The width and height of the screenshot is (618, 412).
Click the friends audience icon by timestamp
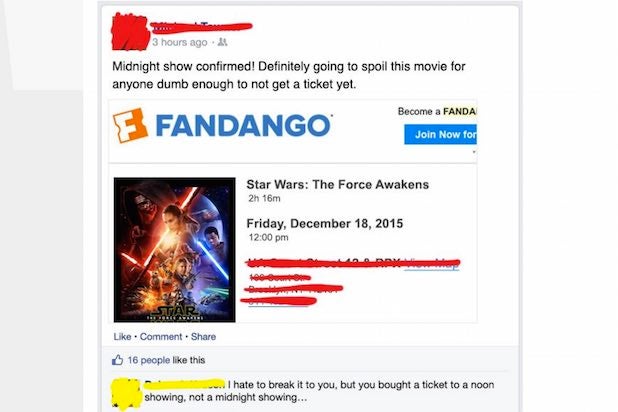[x=223, y=42]
